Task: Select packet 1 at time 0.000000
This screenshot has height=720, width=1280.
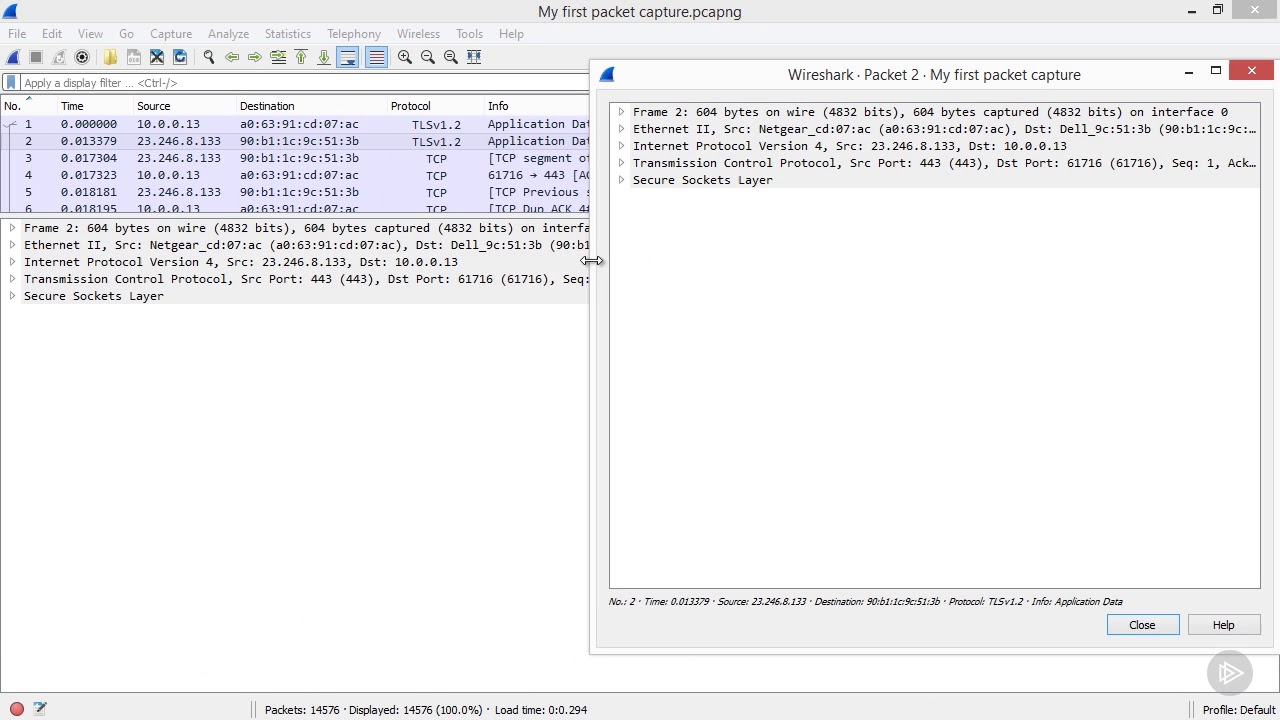Action: click(x=295, y=124)
